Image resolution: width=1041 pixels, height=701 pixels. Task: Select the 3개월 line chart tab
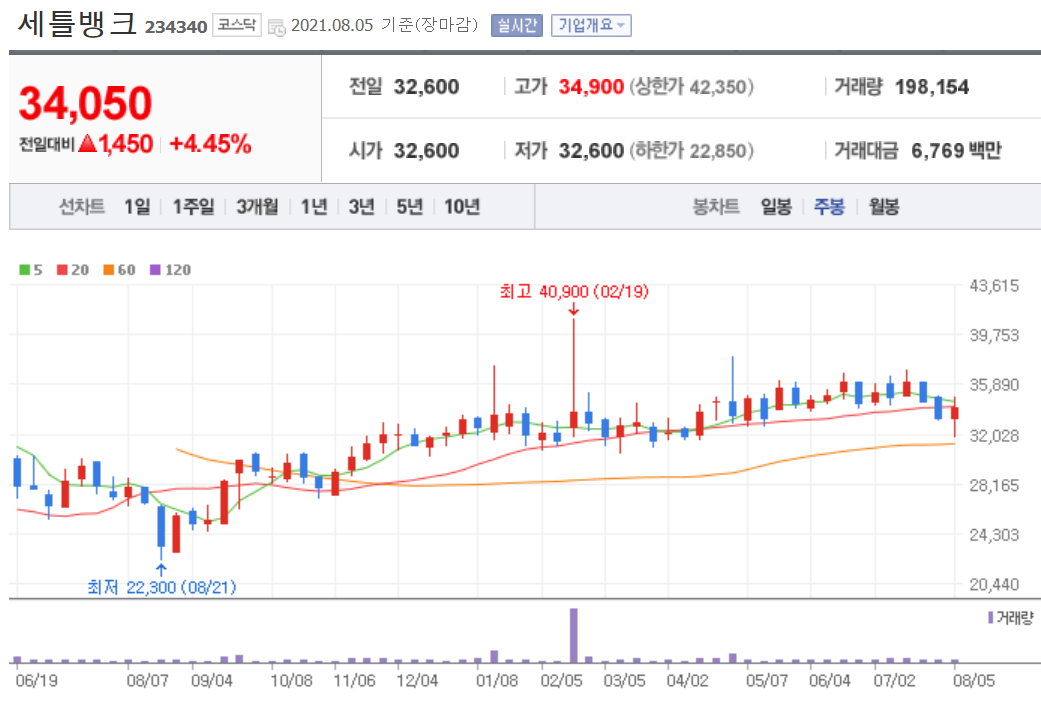[258, 207]
